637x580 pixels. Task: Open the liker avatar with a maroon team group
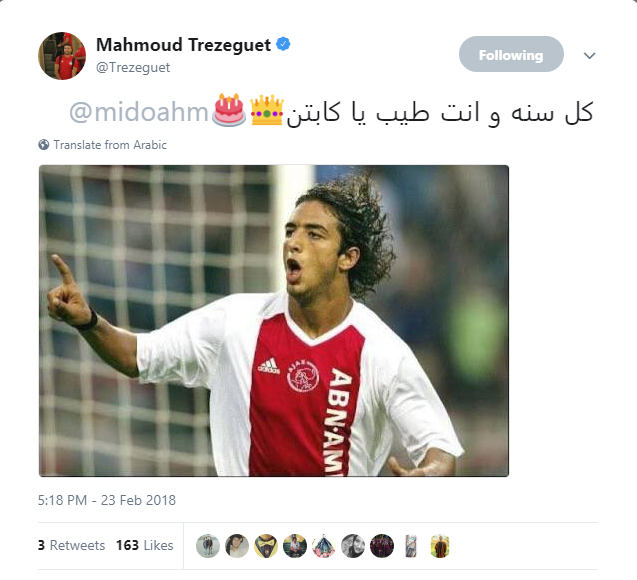382,545
